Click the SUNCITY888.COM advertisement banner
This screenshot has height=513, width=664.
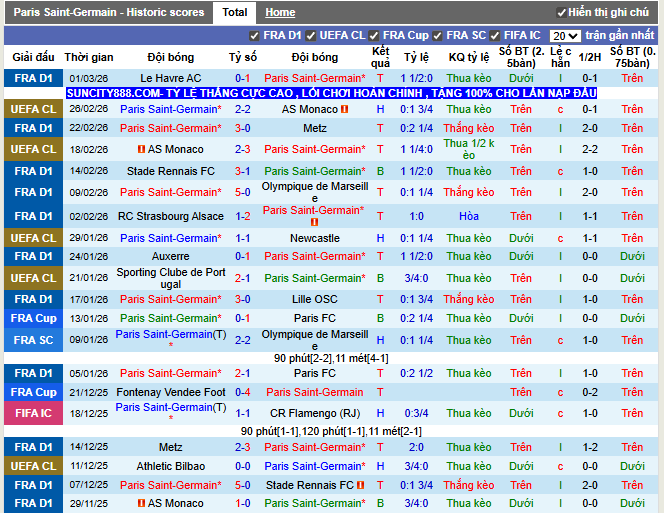331,93
